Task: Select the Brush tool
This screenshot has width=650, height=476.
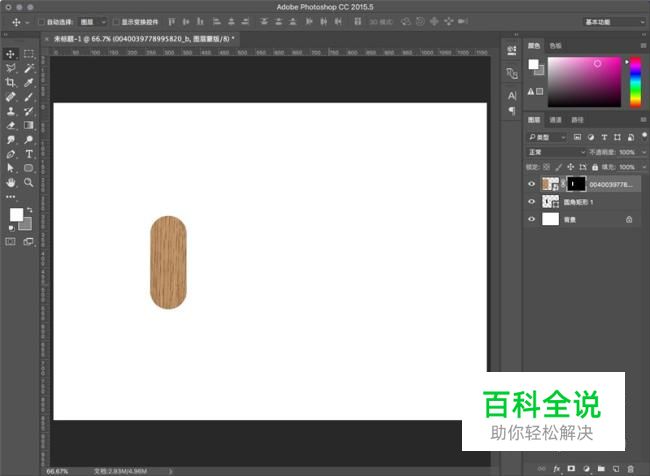Action: coord(29,97)
